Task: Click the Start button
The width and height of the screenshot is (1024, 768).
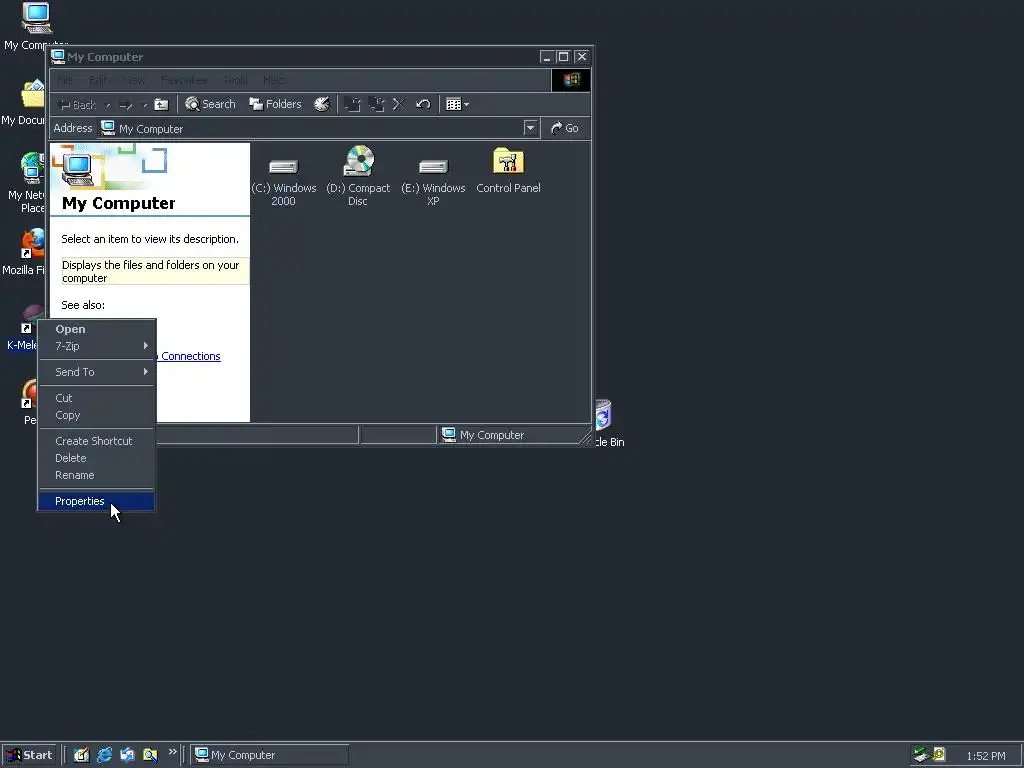Action: [x=29, y=755]
